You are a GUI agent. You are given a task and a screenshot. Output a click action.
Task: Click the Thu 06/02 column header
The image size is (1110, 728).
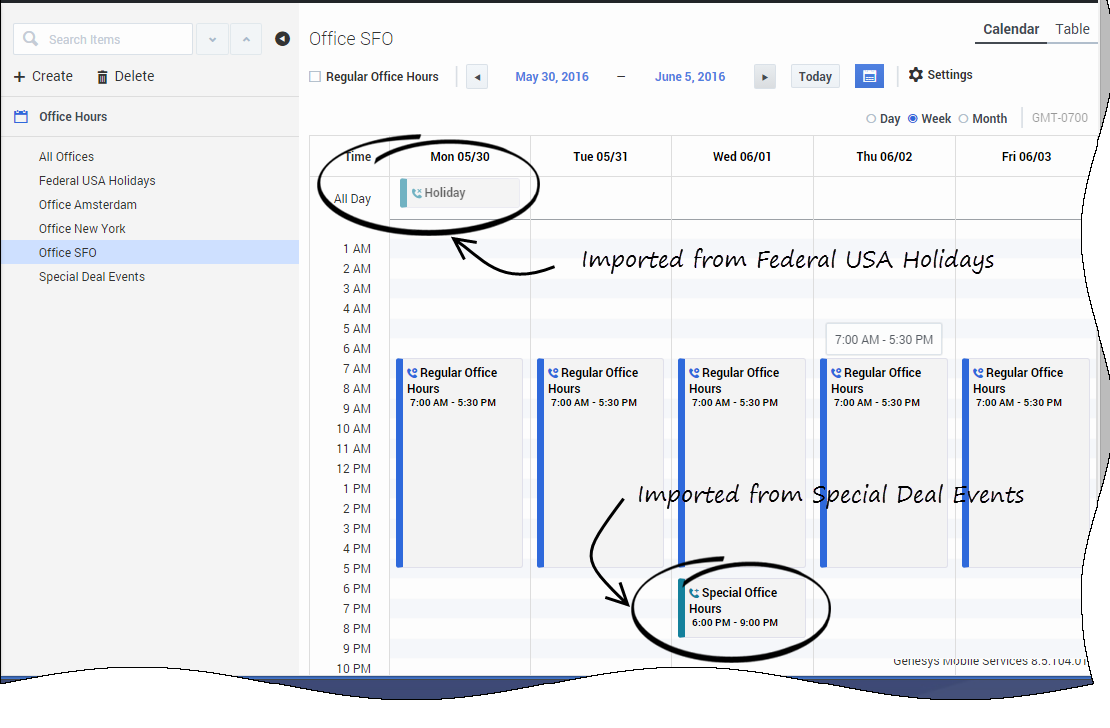point(884,157)
